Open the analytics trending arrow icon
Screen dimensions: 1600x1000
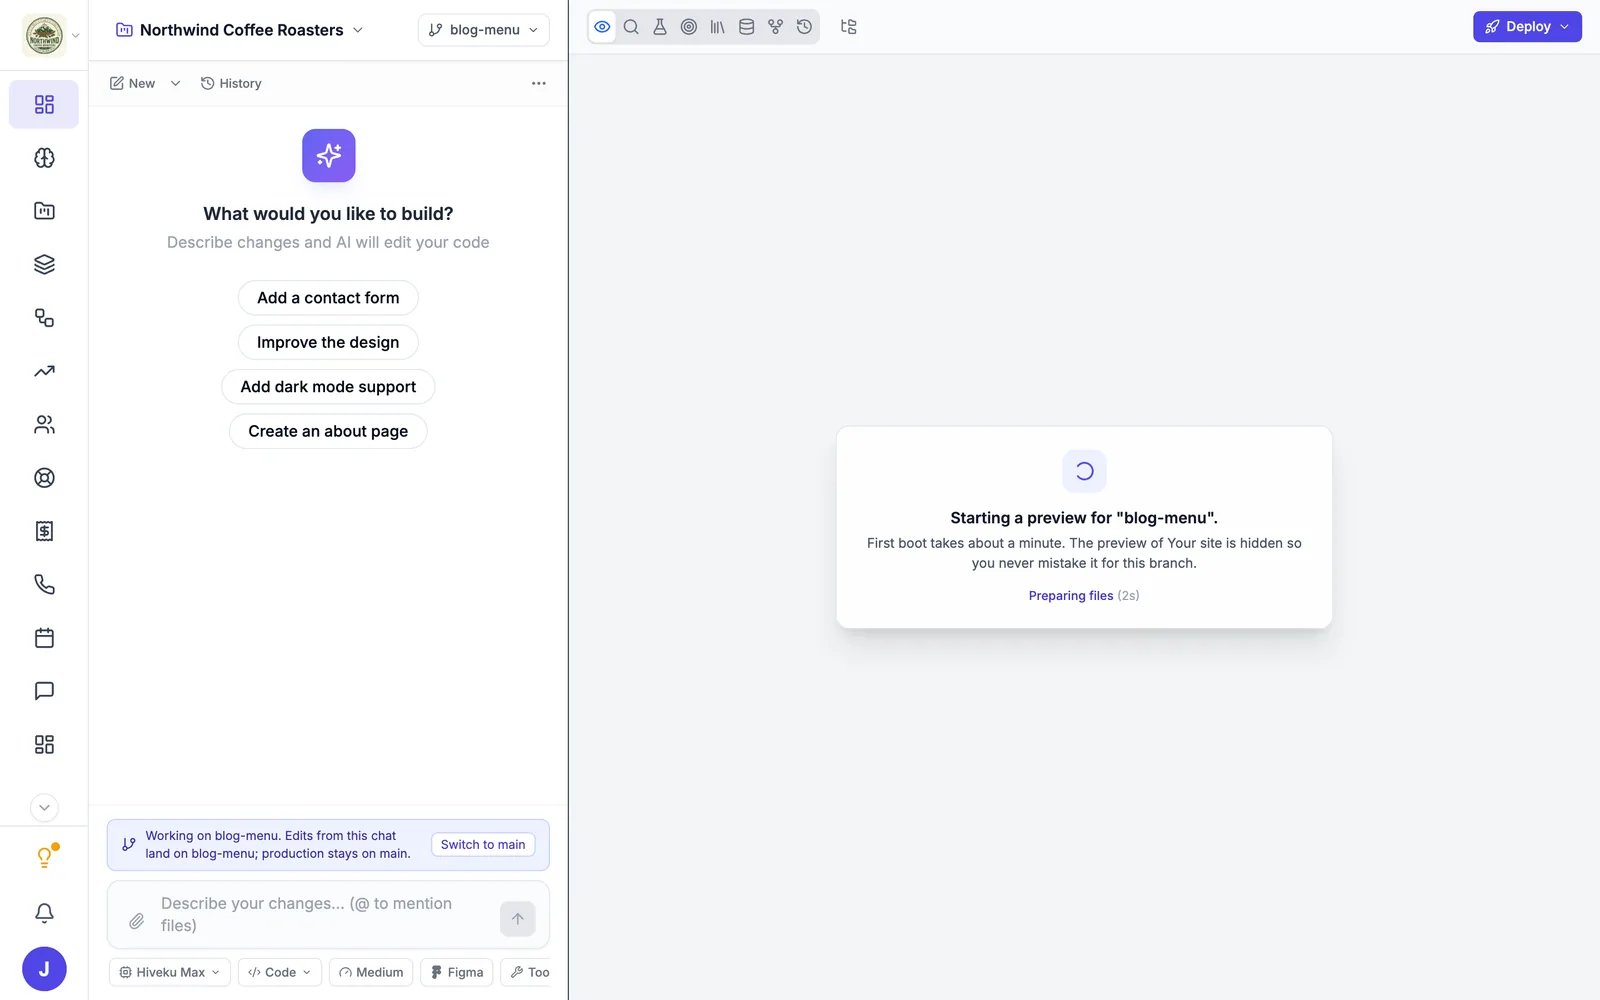pos(44,371)
